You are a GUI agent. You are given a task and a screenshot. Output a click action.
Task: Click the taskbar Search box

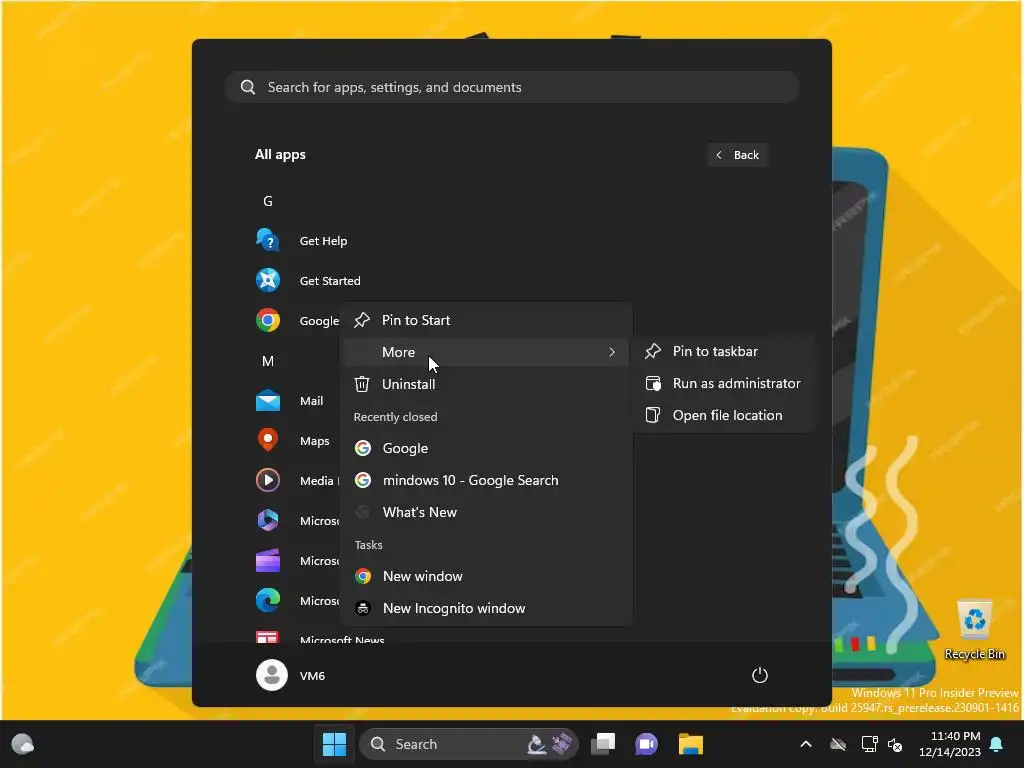[469, 744]
